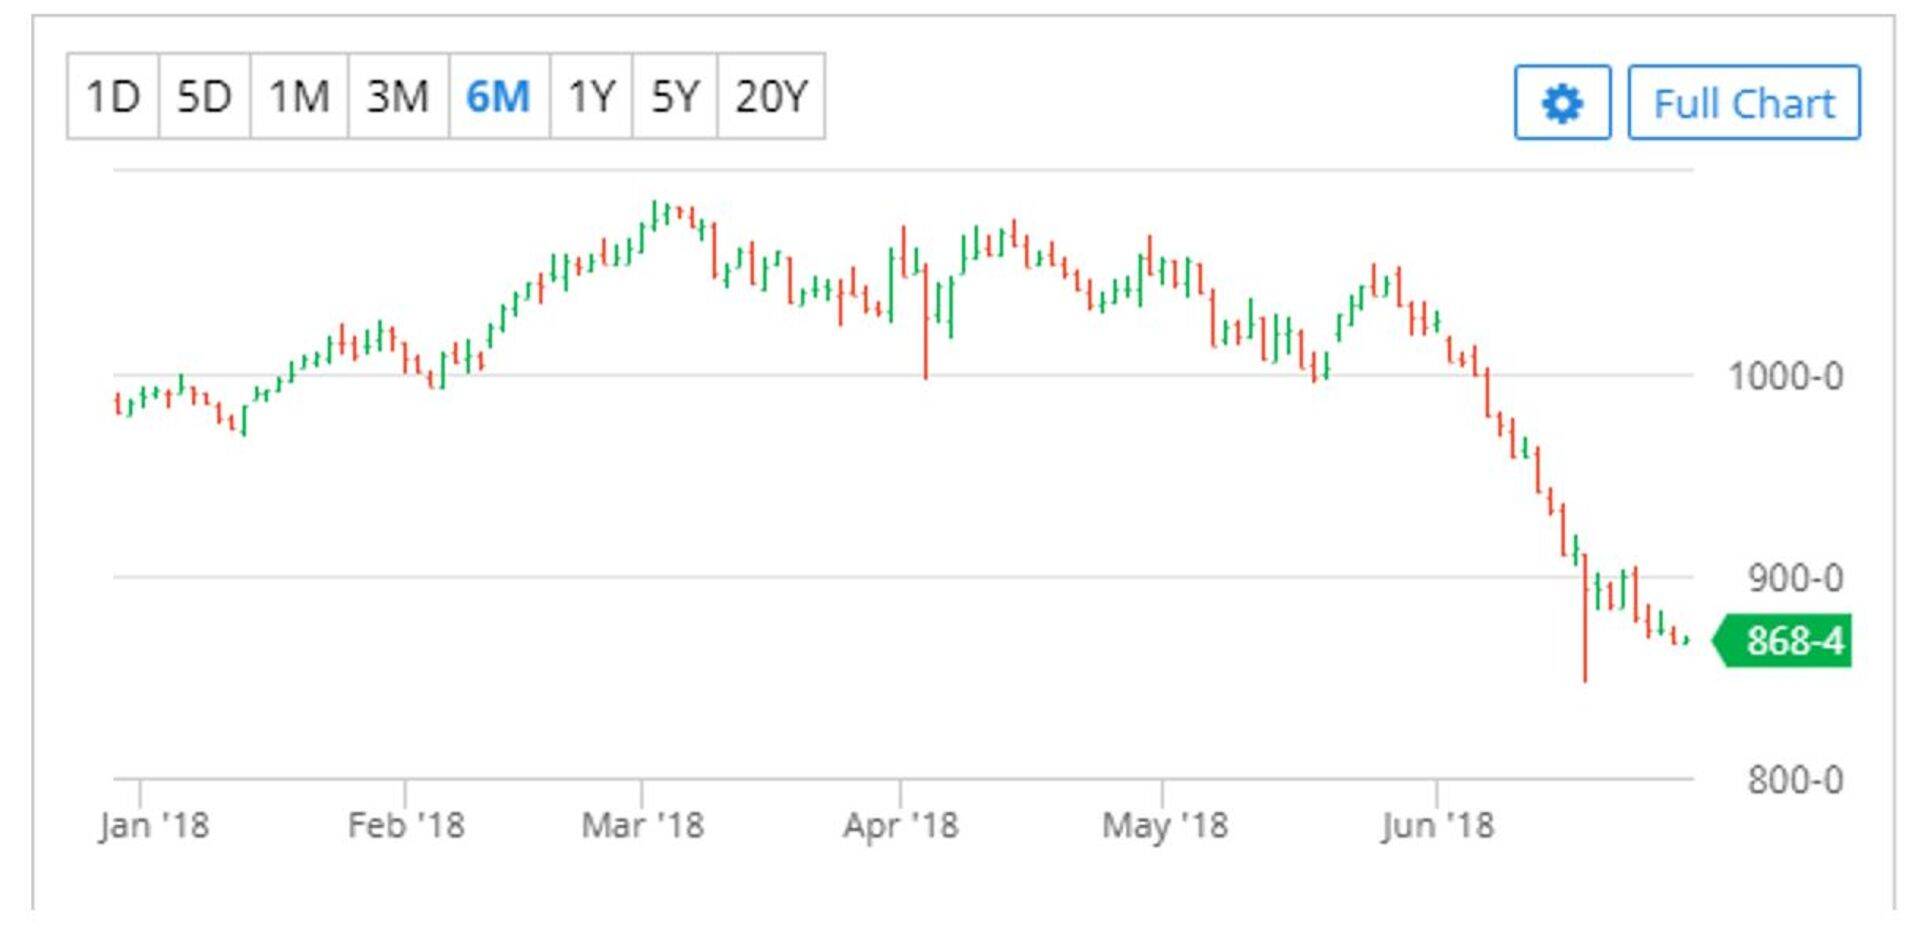The width and height of the screenshot is (1920, 942).
Task: Select the 1D time range
Action: pos(113,97)
